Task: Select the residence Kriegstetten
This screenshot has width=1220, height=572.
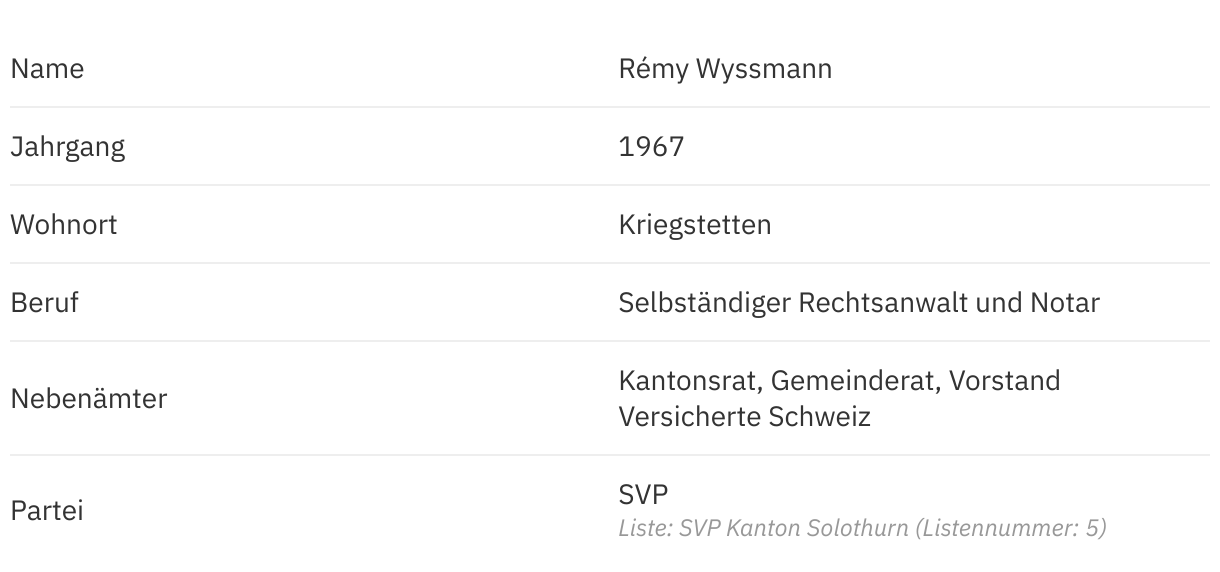Action: (695, 225)
